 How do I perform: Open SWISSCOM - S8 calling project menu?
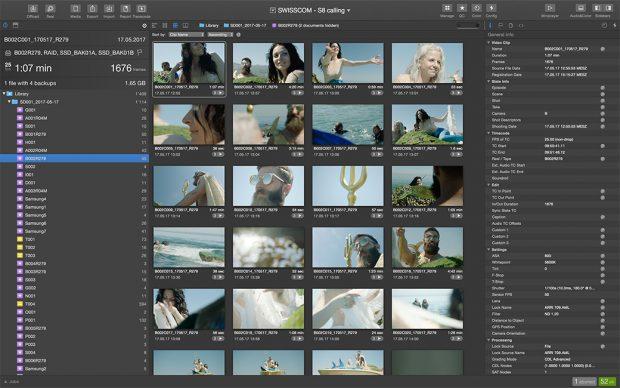click(x=310, y=10)
